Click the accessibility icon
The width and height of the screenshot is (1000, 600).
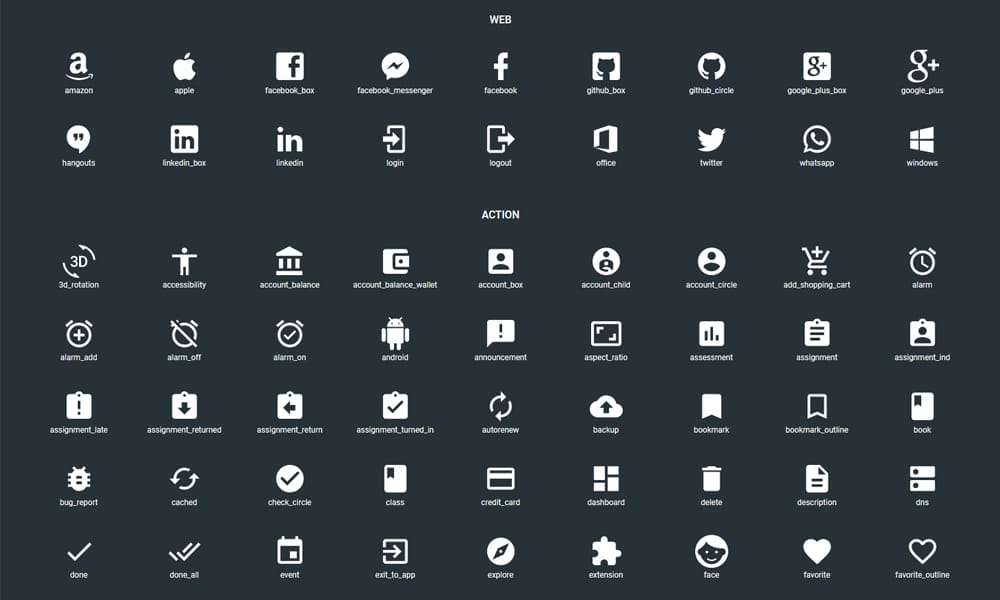[x=184, y=261]
